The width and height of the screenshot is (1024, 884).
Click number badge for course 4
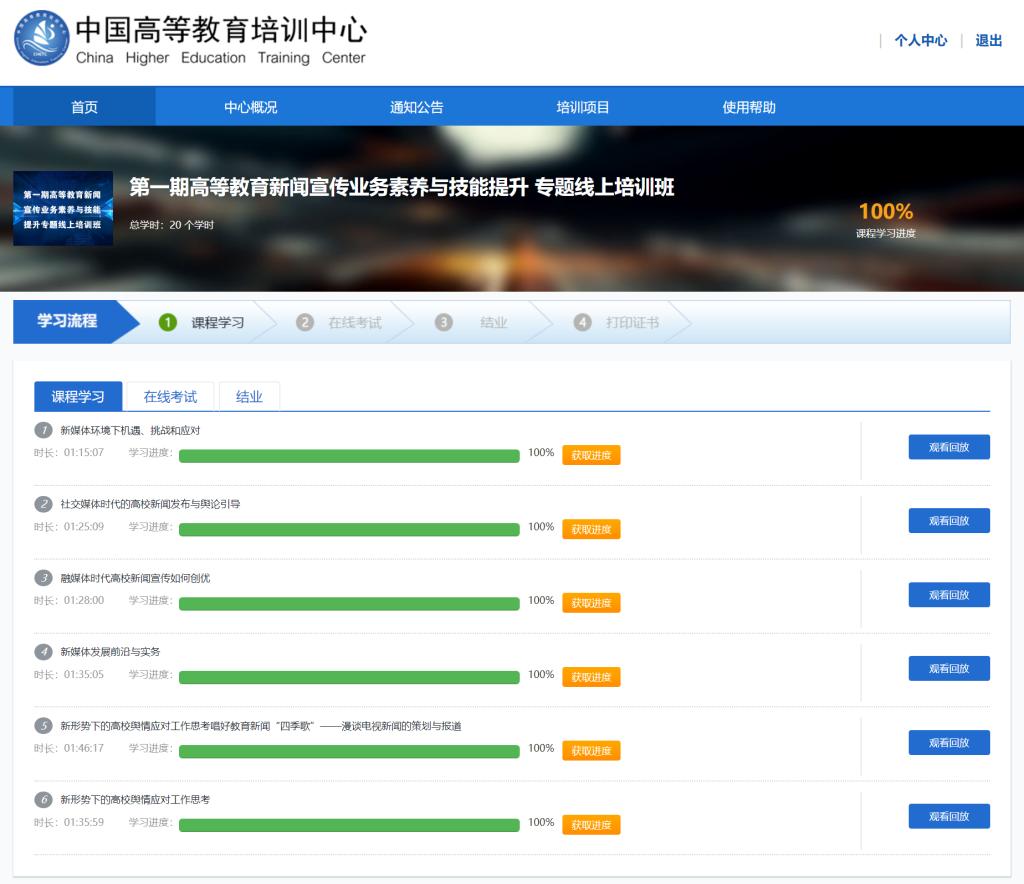click(x=43, y=652)
